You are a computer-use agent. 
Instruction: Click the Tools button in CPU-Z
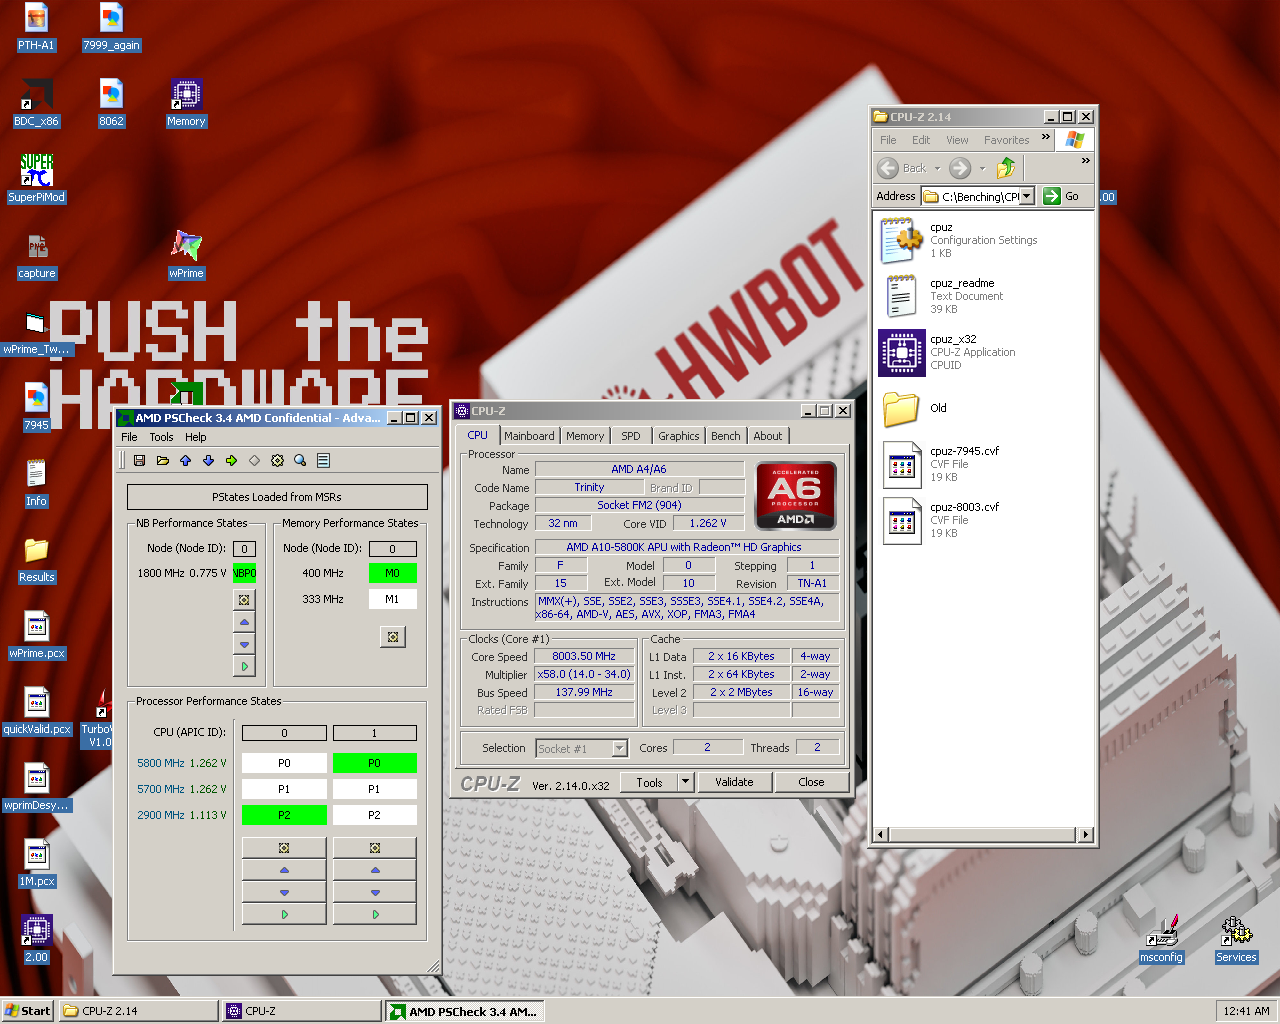click(649, 782)
